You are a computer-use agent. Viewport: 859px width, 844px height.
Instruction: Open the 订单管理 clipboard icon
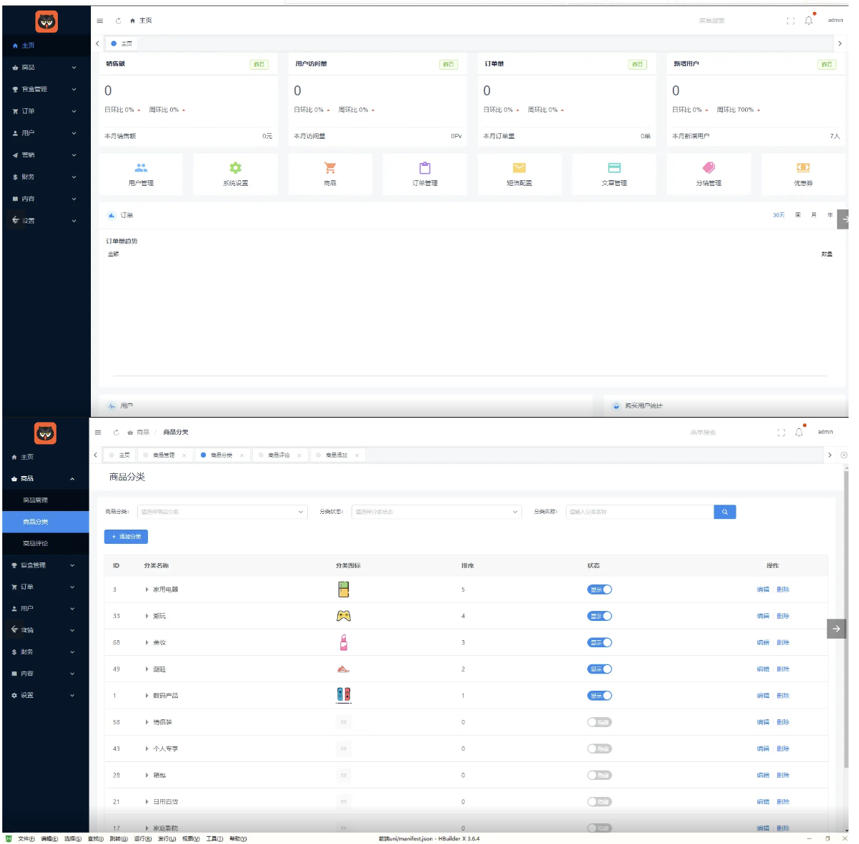pyautogui.click(x=425, y=168)
